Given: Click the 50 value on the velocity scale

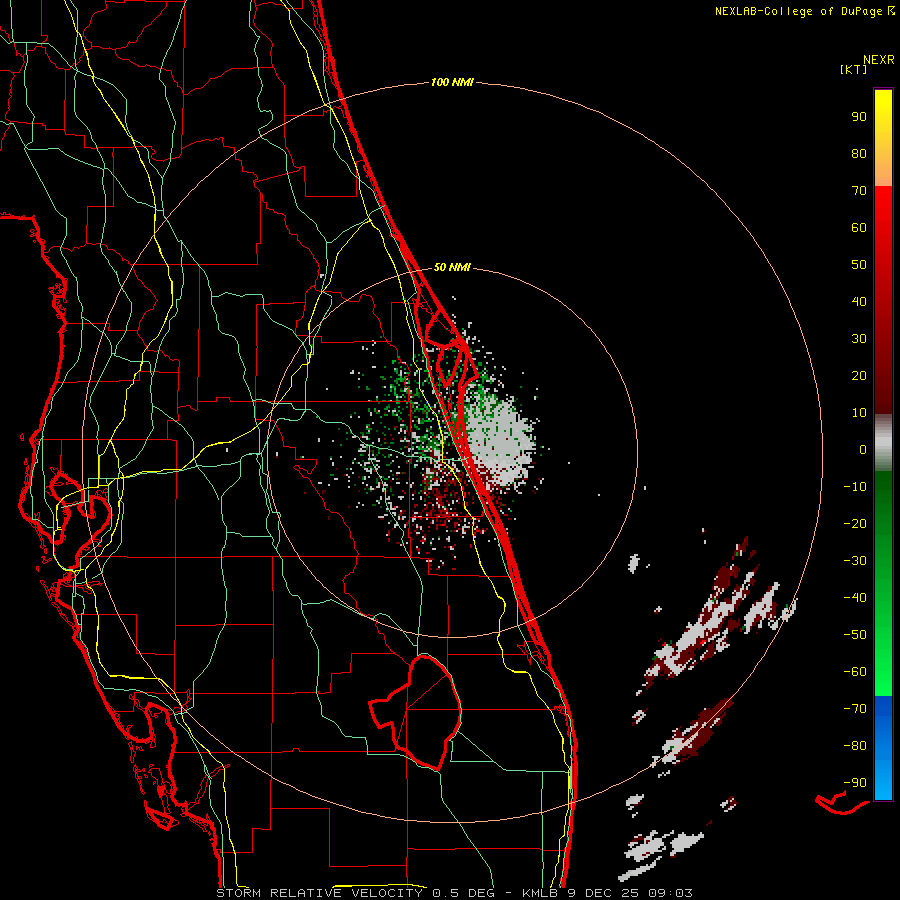Looking at the screenshot, I should [859, 265].
